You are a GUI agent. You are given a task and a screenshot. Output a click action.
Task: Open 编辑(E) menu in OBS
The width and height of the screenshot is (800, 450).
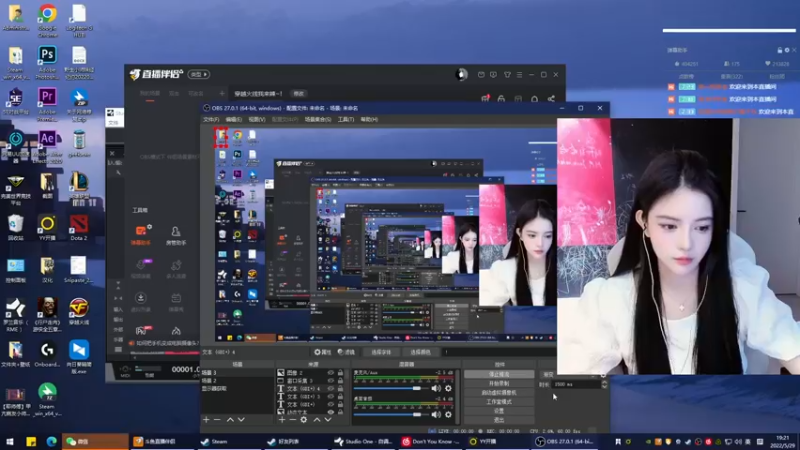[x=234, y=119]
